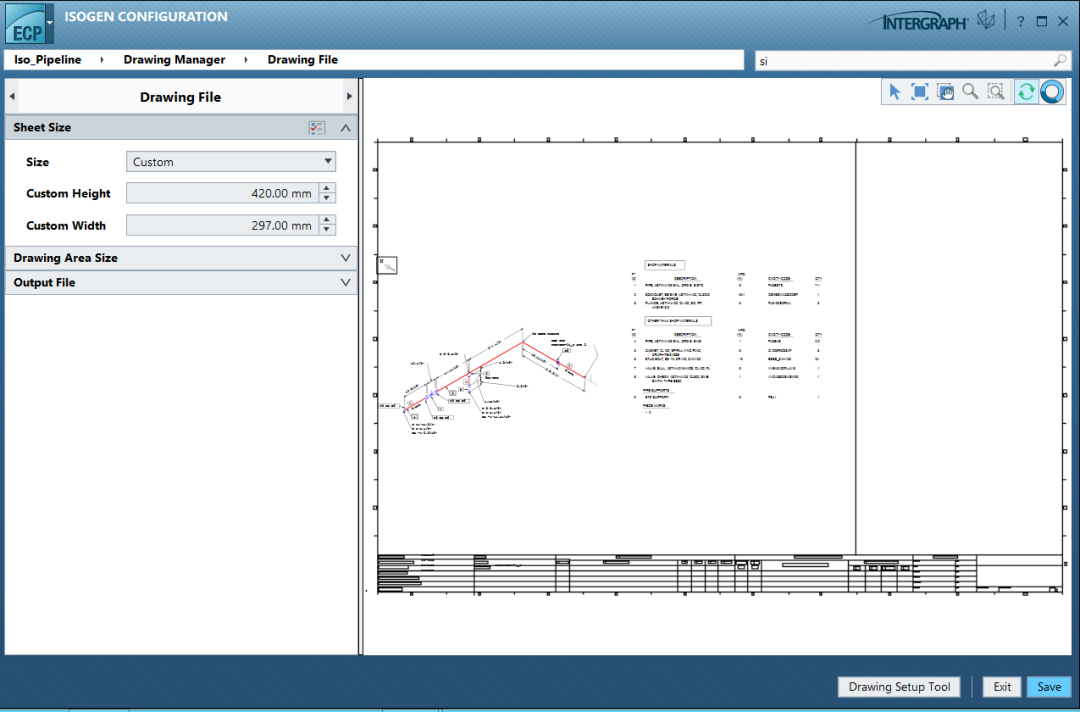Click the Custom Height label
This screenshot has width=1080, height=712.
[x=68, y=193]
